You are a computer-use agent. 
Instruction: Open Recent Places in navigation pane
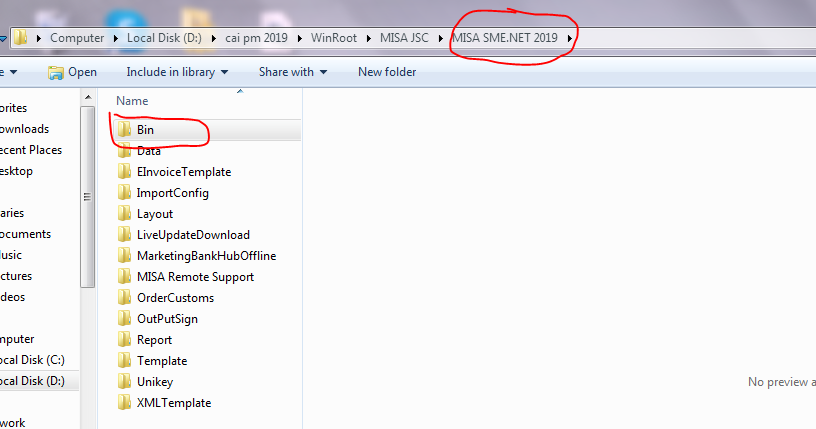click(x=31, y=150)
